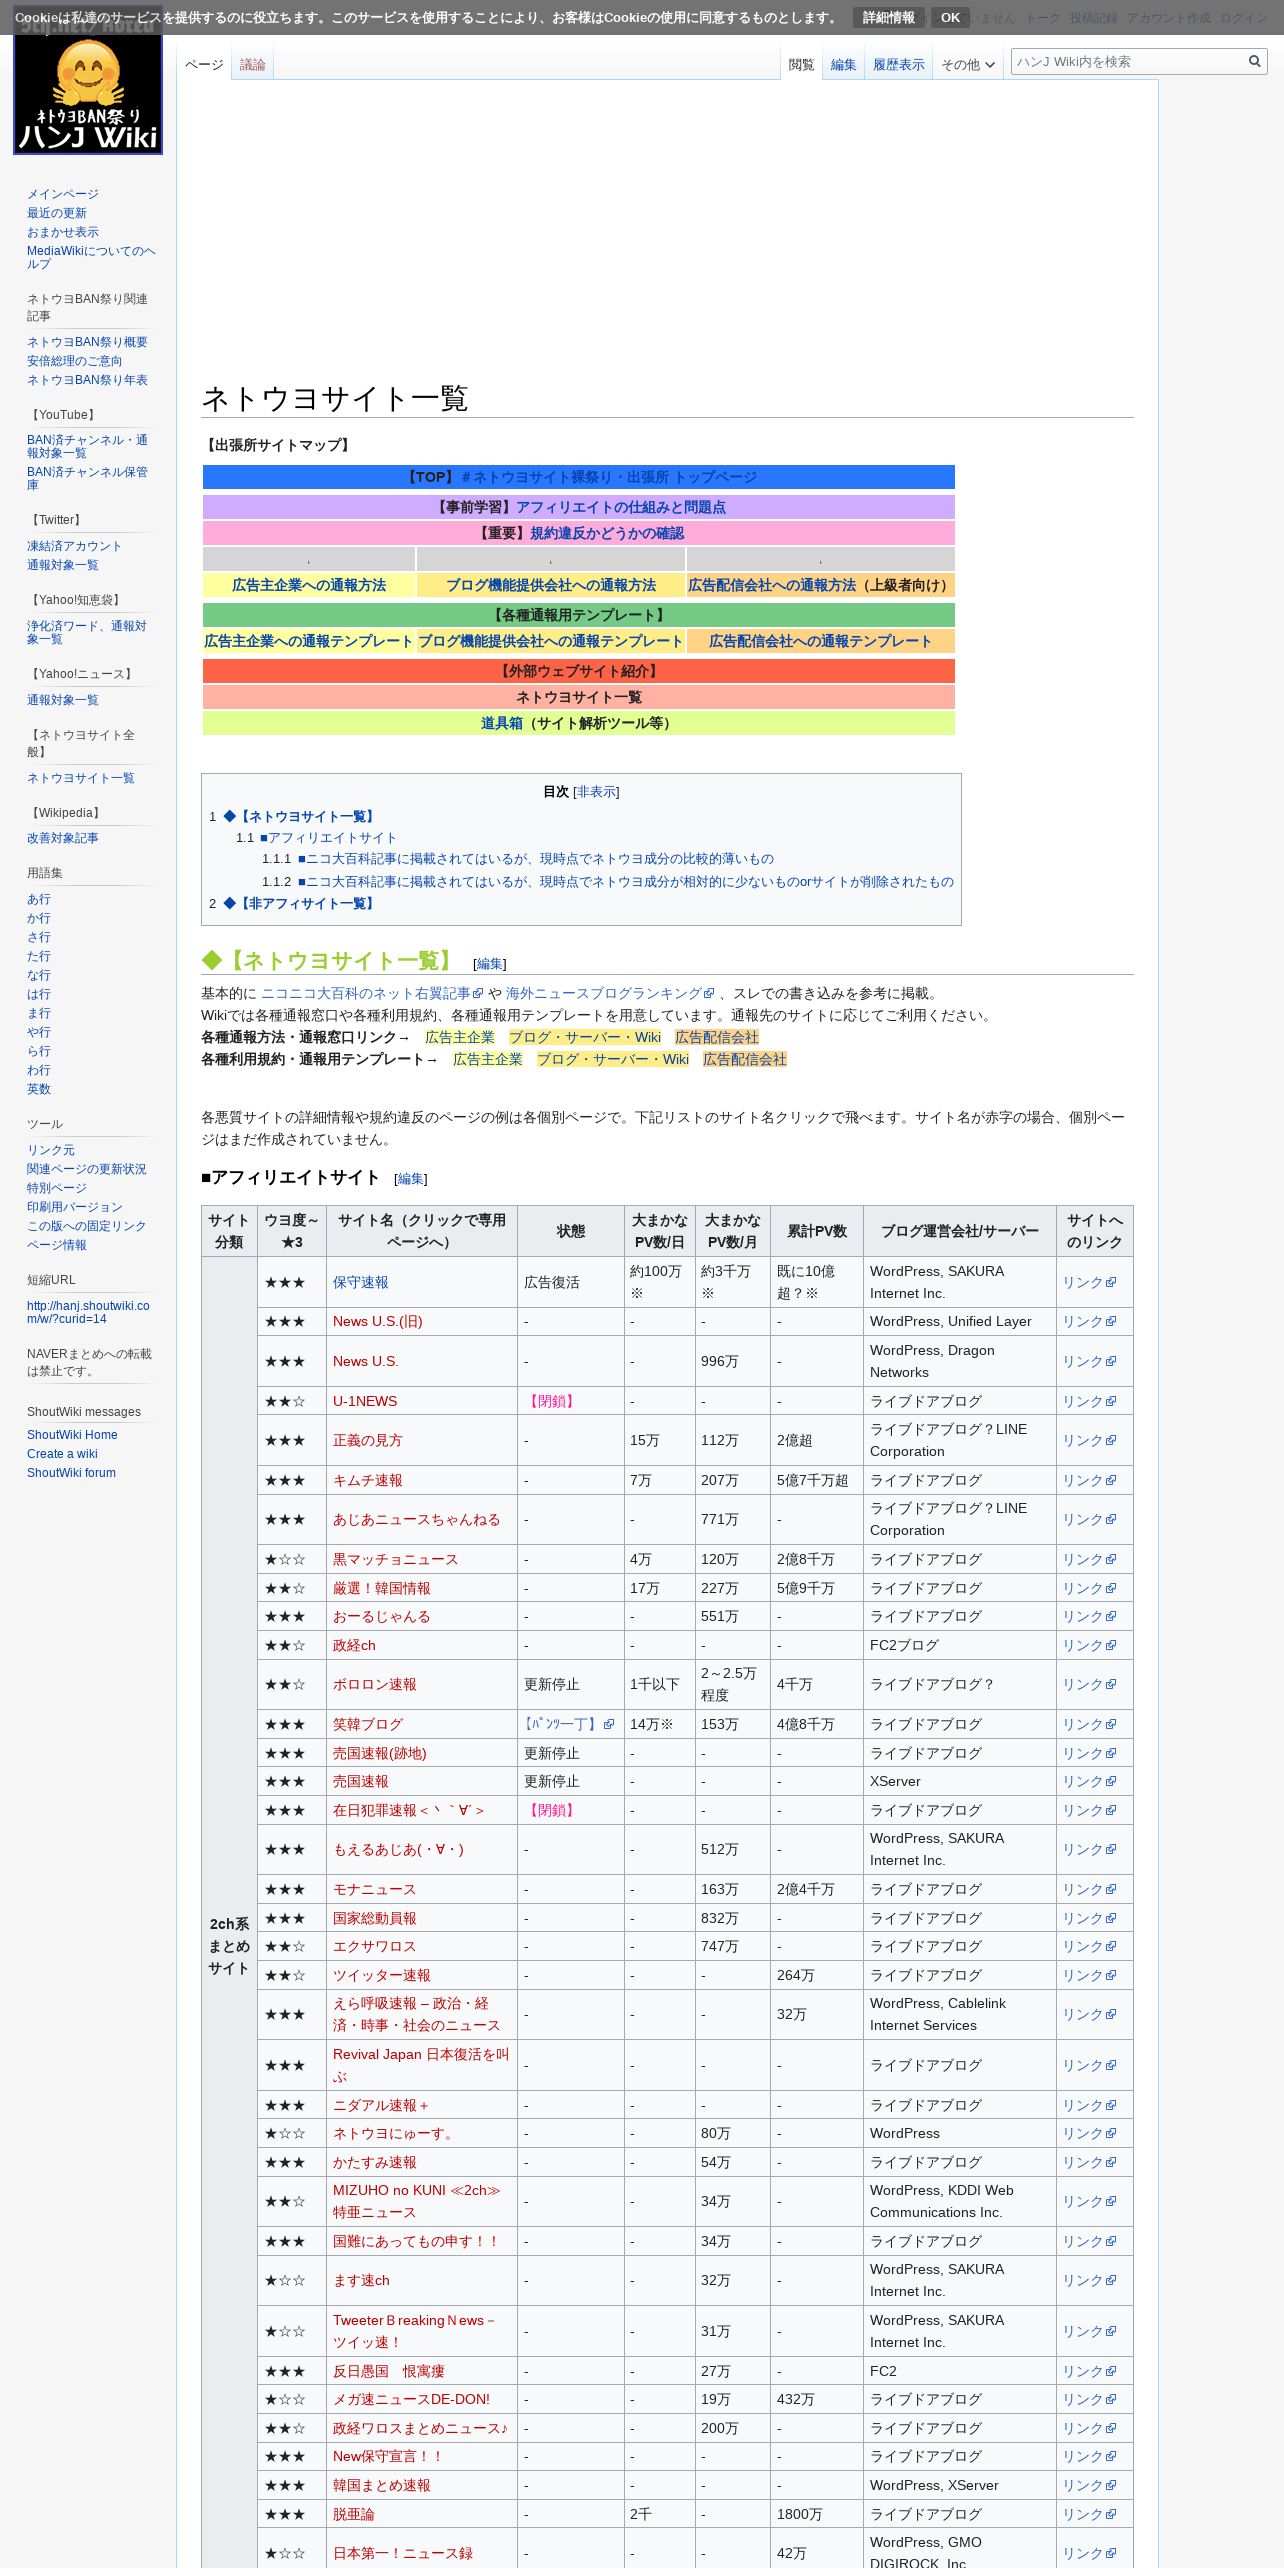Open 広告主企業への通報方法 in site map
The image size is (1284, 2568).
(x=309, y=586)
